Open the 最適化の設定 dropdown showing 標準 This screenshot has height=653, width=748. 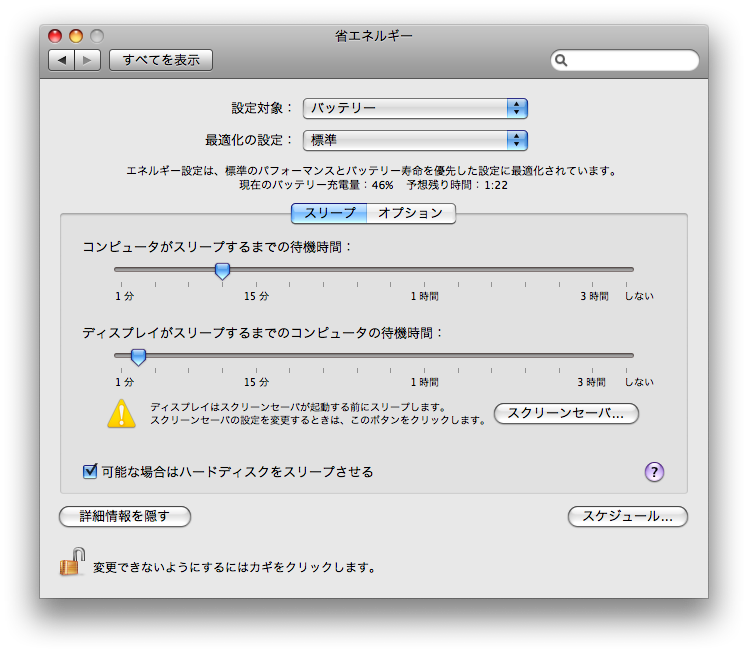click(415, 140)
